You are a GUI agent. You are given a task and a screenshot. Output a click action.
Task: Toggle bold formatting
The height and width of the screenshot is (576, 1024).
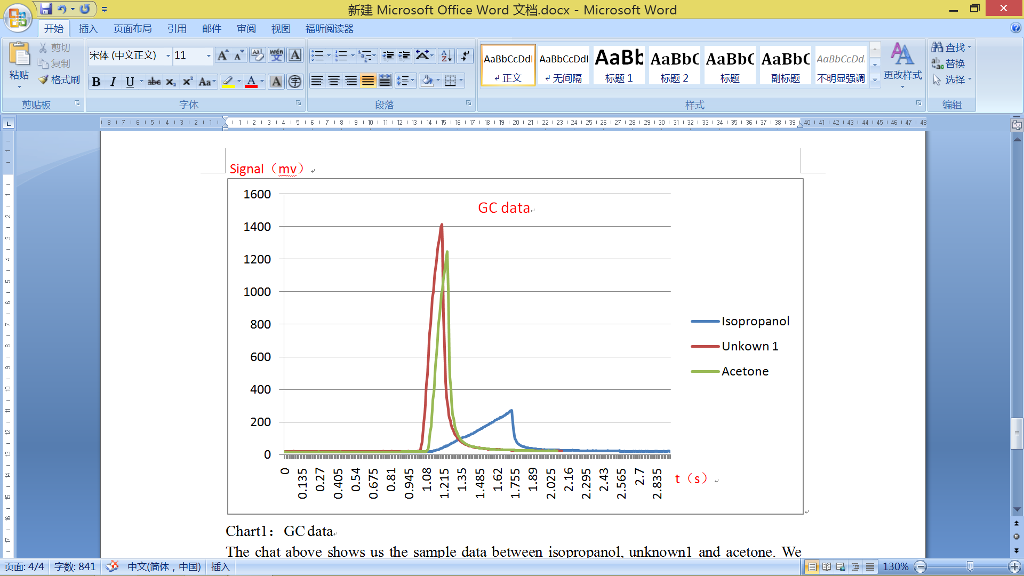tap(96, 81)
